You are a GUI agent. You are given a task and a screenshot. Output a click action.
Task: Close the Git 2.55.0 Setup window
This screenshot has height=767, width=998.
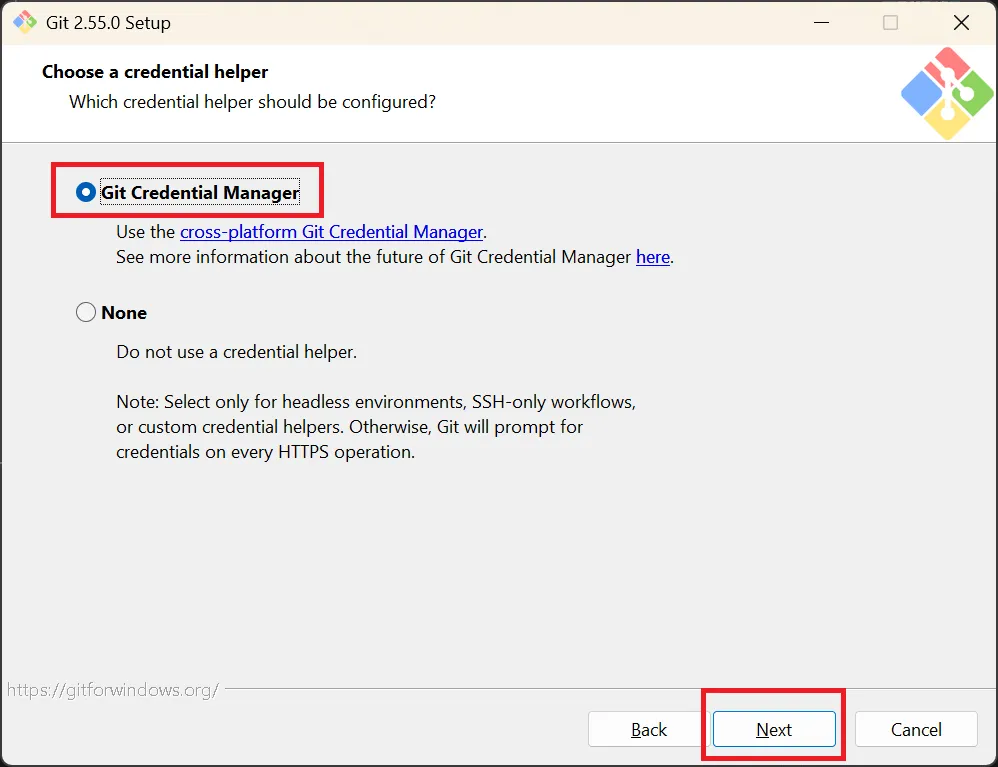pos(961,22)
